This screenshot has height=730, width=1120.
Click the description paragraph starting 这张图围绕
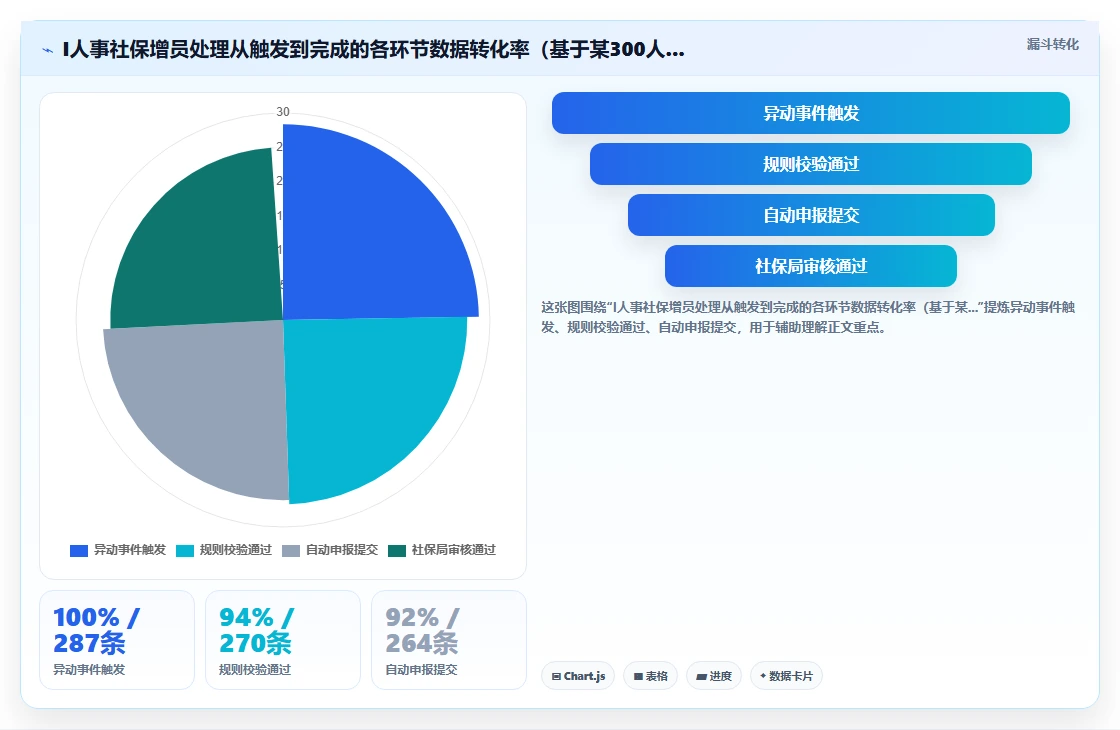point(808,317)
